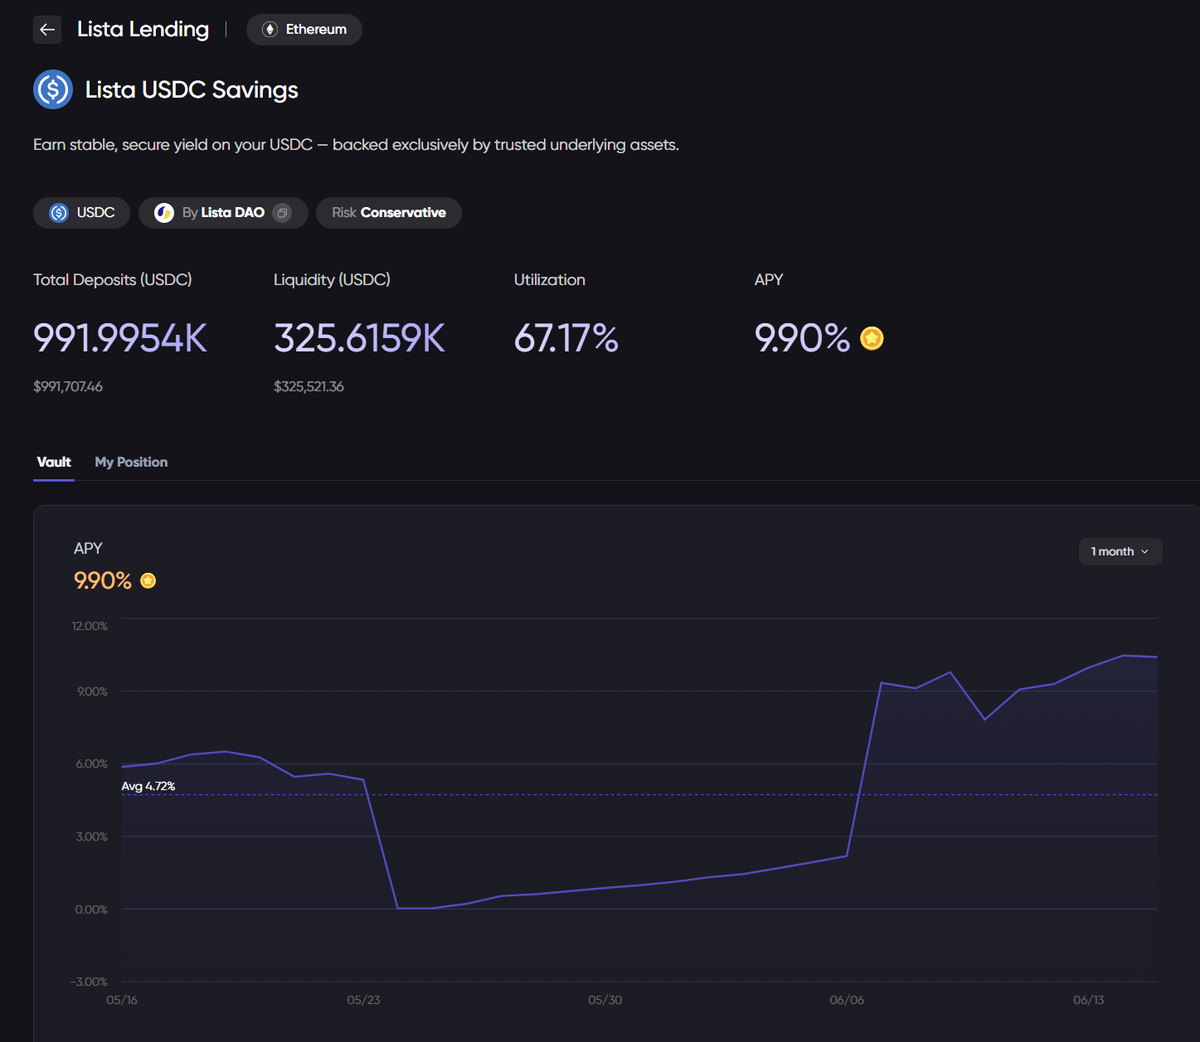Click the orange chart APY 9.90% value

[103, 581]
